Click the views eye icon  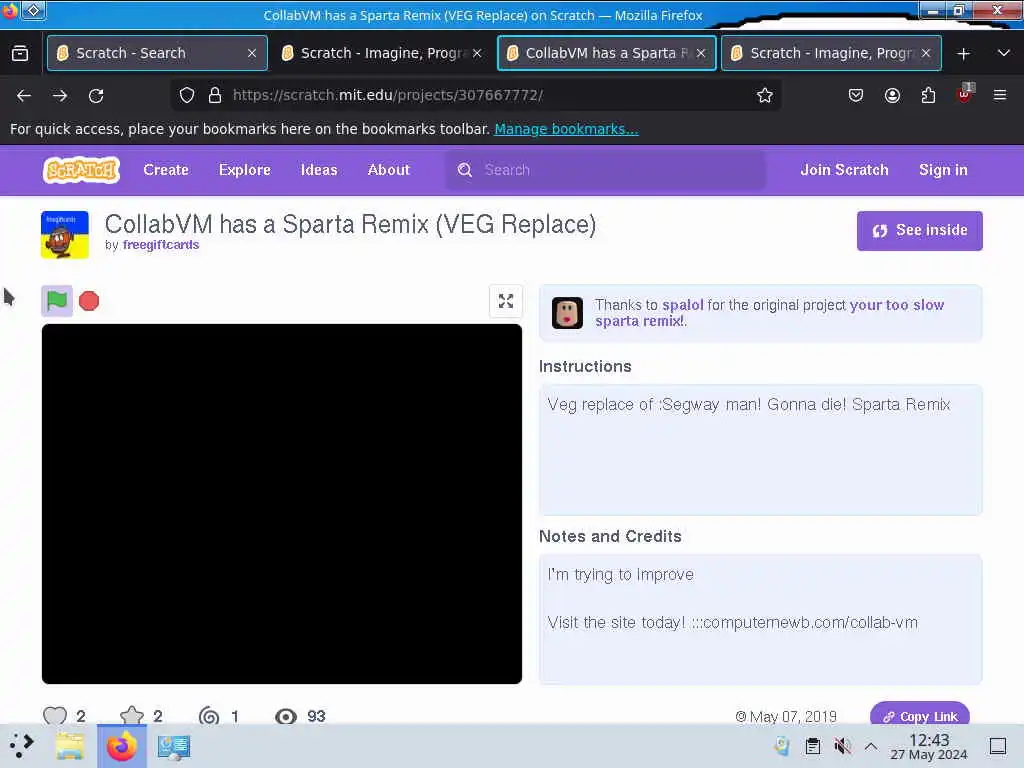coord(285,716)
